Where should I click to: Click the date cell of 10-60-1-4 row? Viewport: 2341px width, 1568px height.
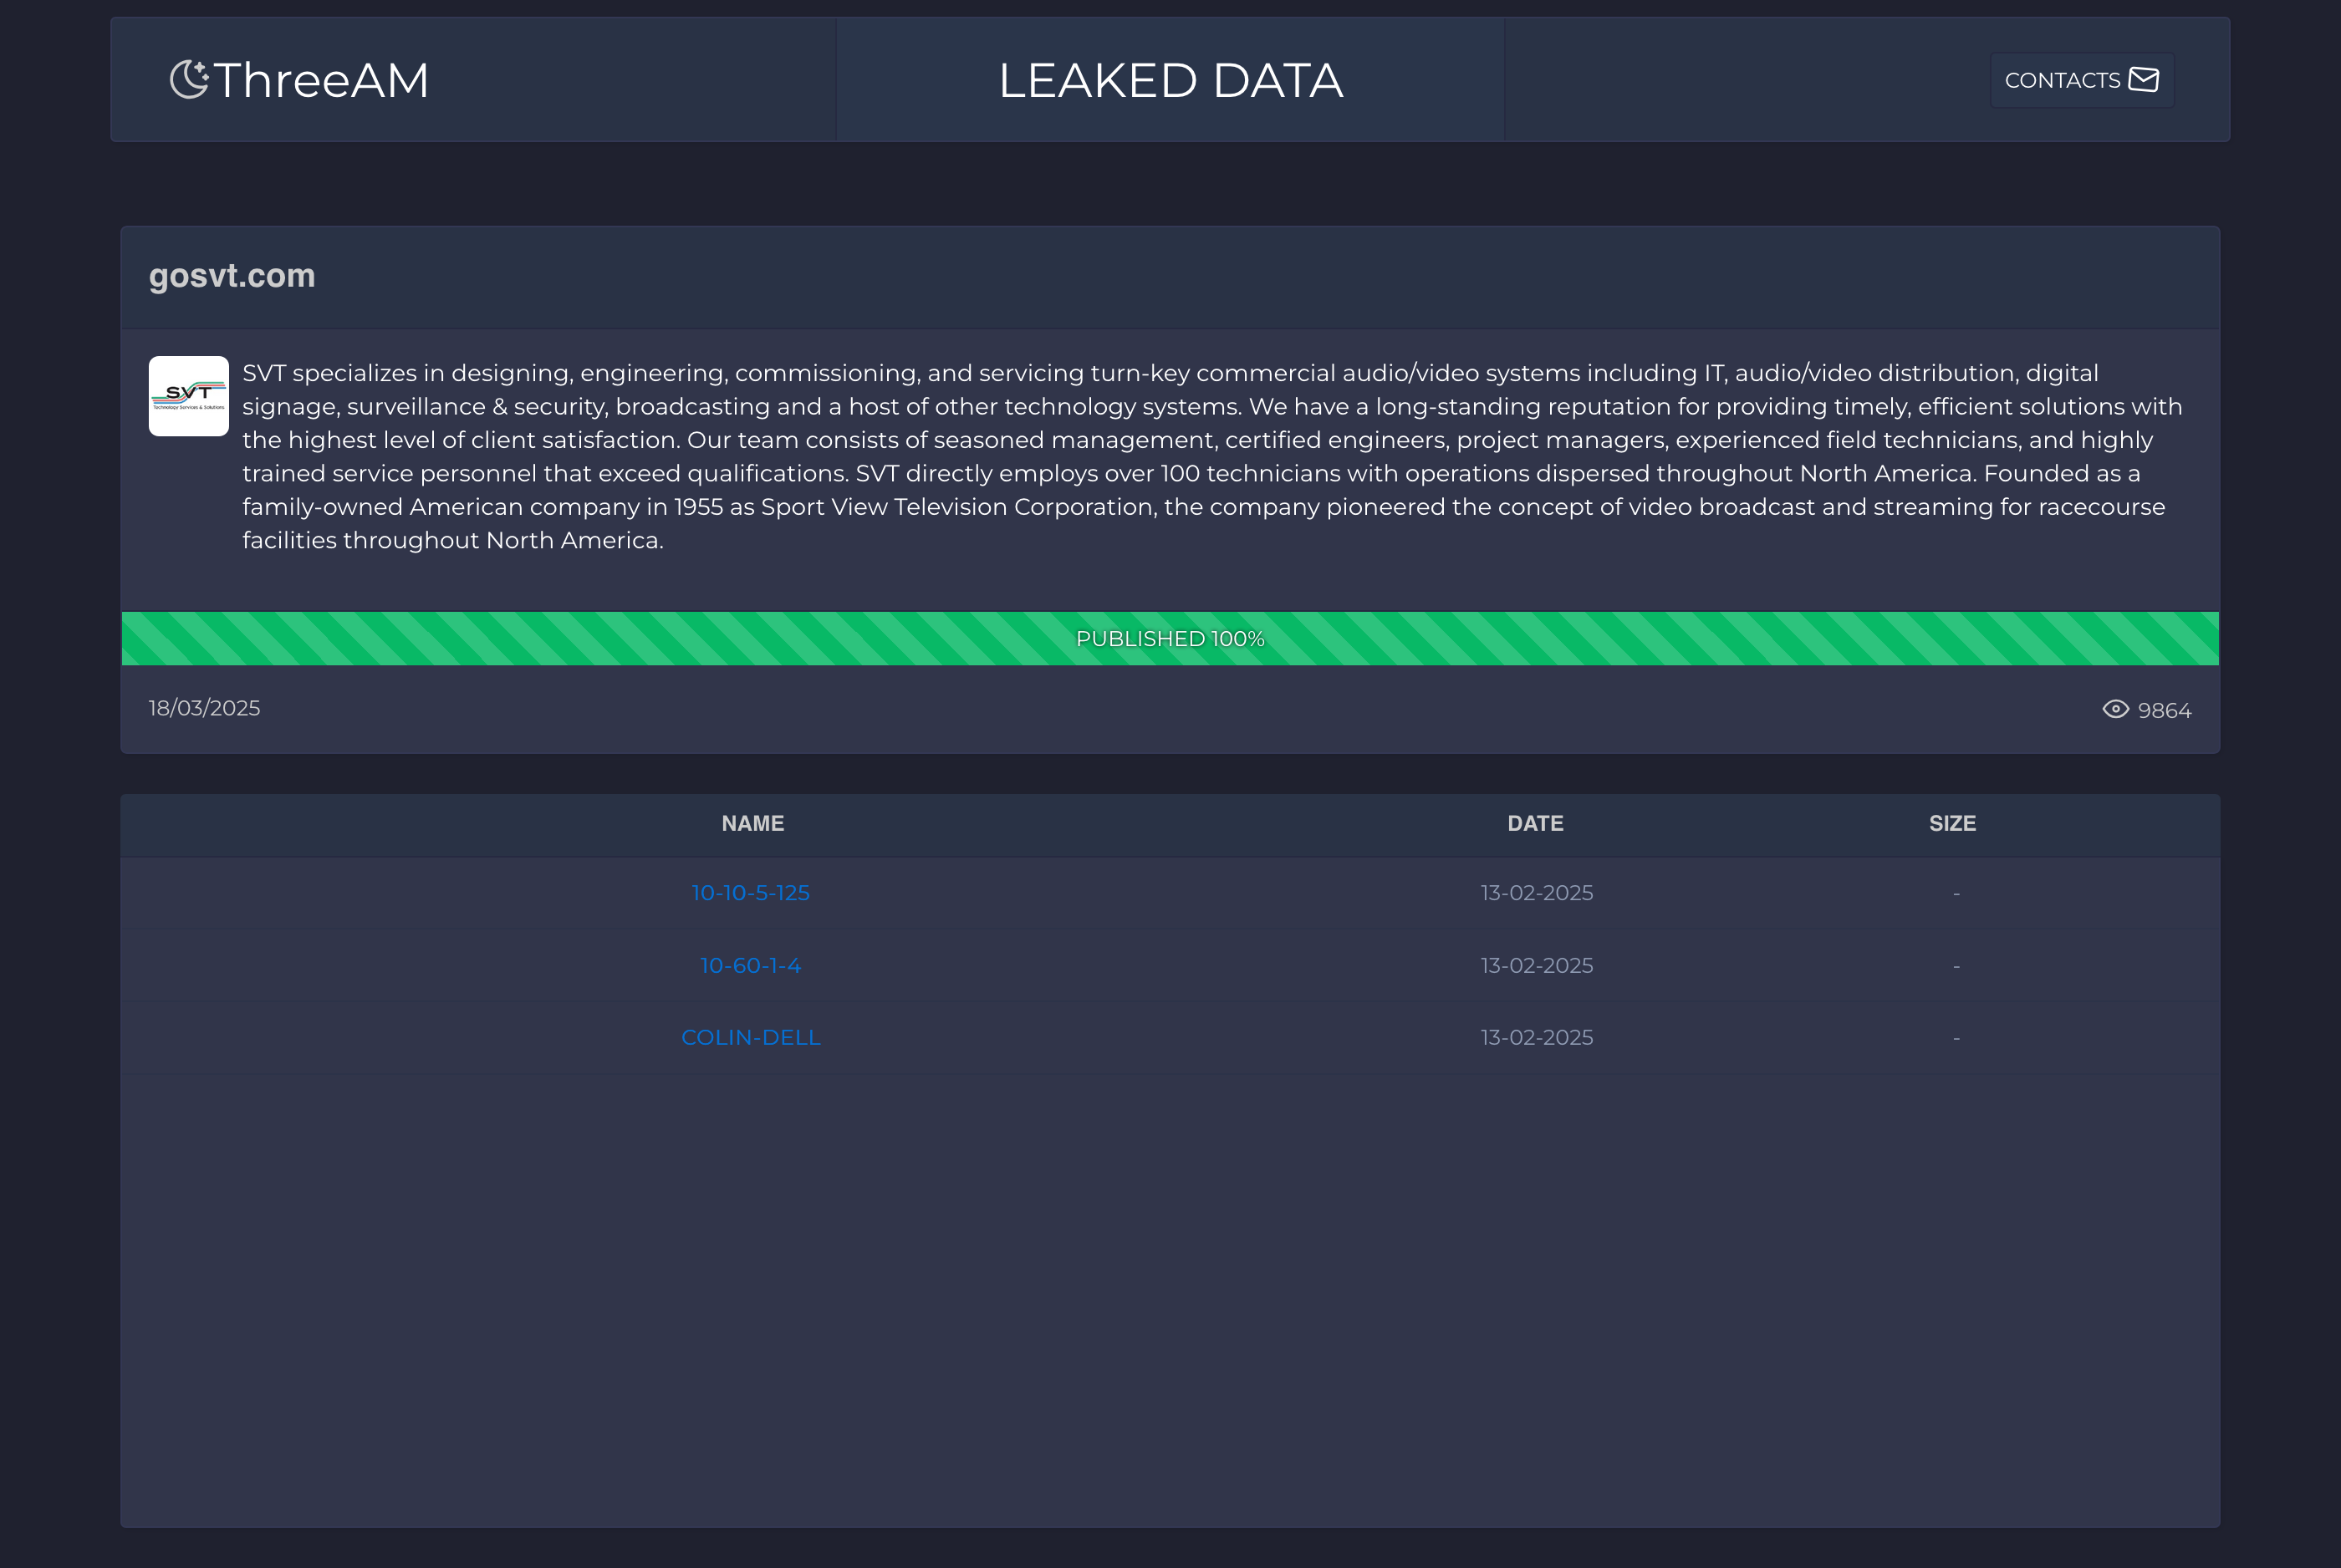(1537, 965)
